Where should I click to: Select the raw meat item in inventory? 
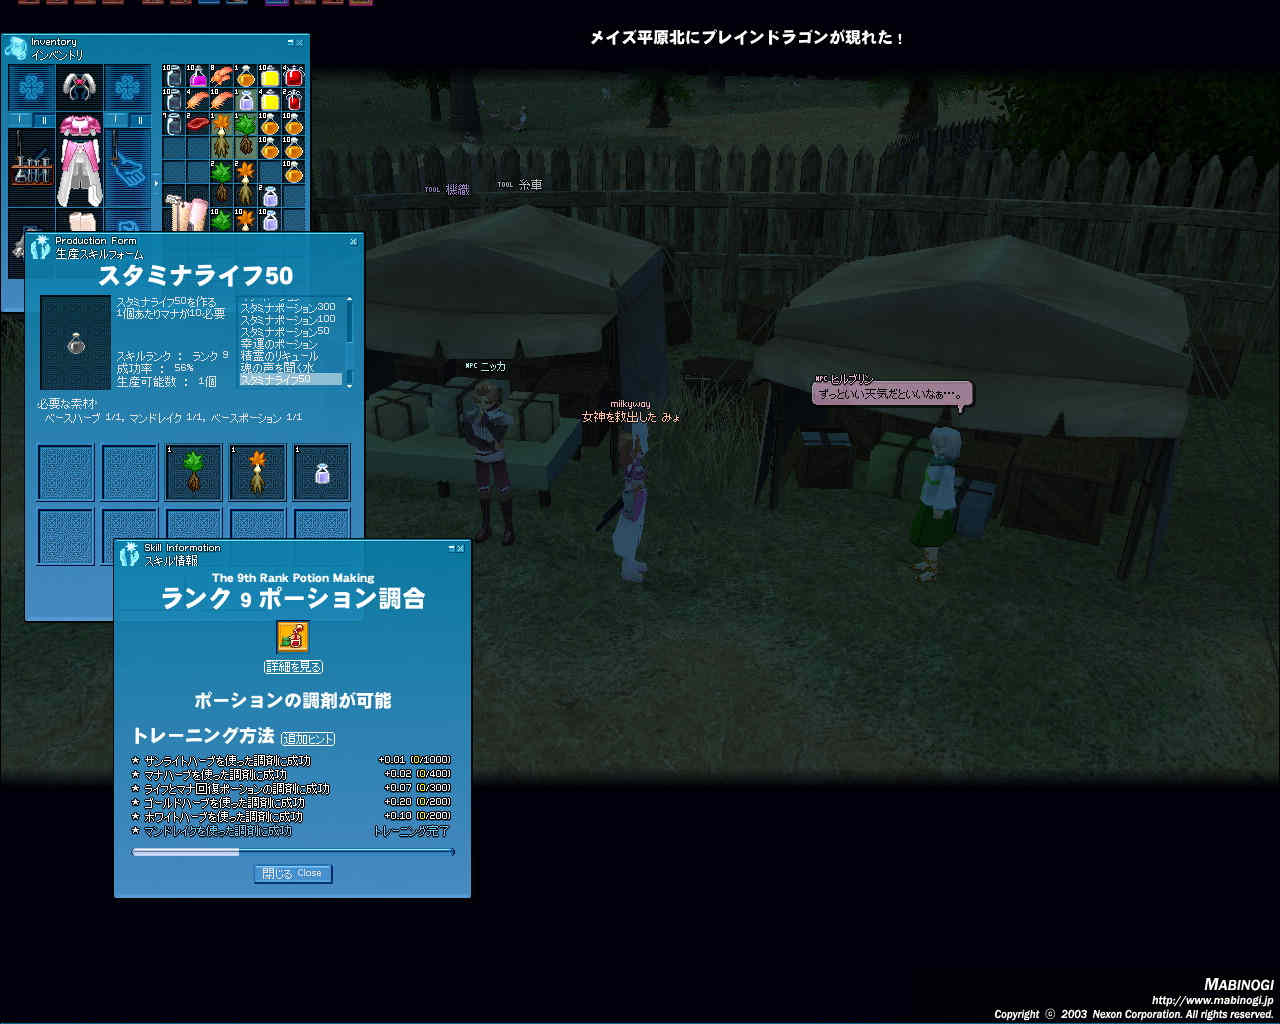[198, 124]
